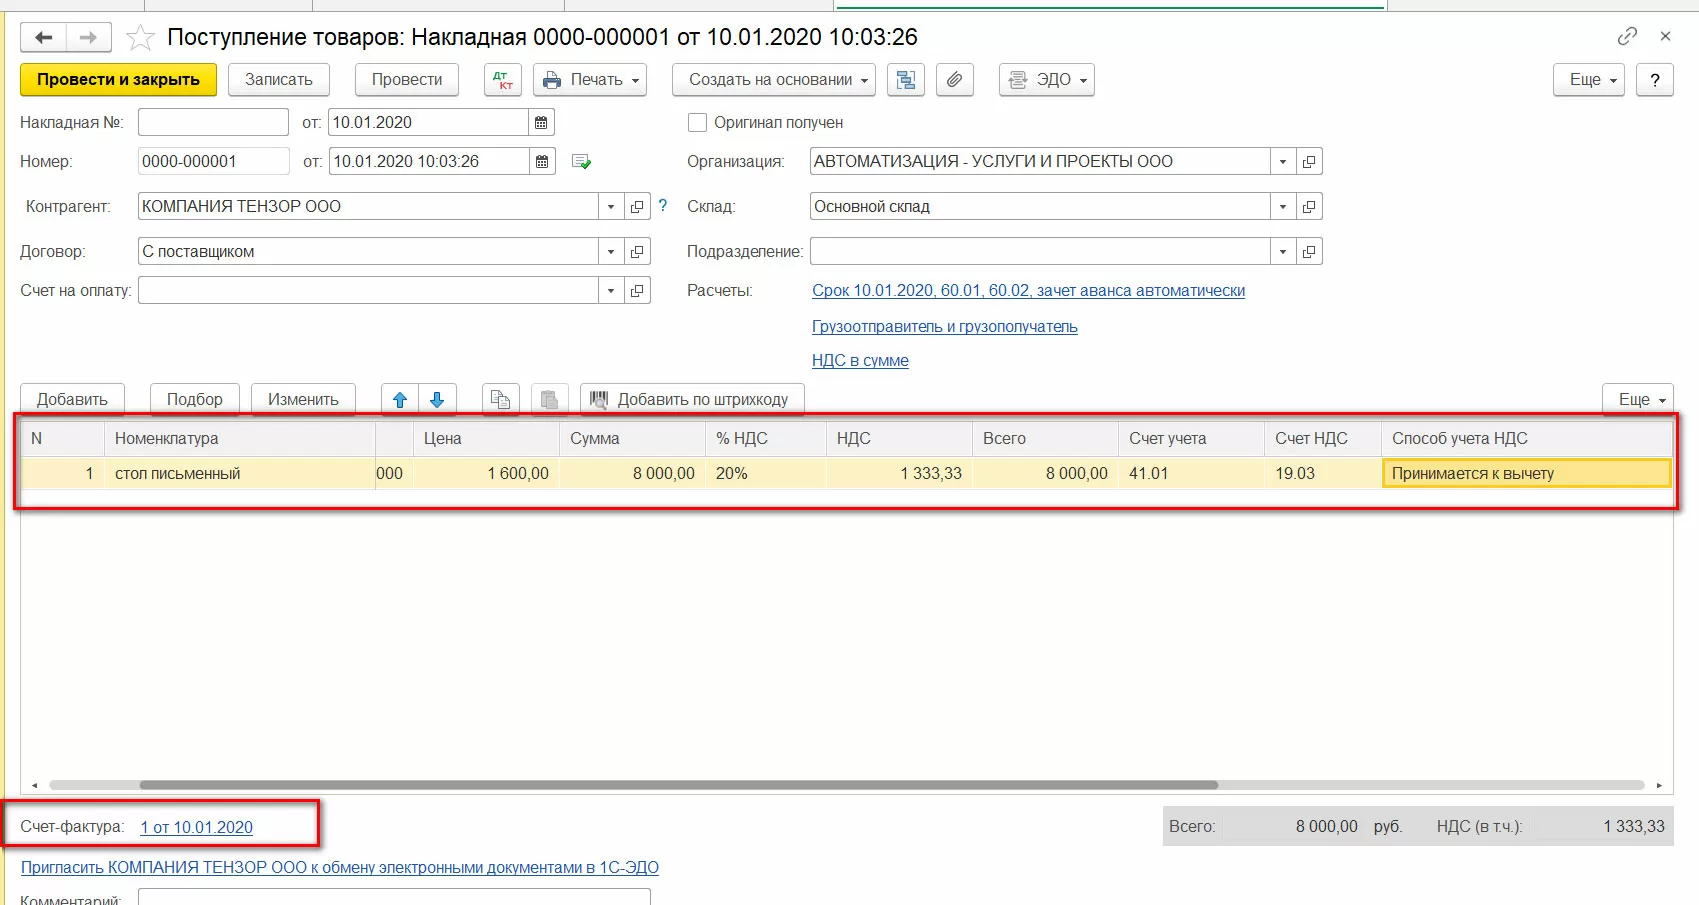Image resolution: width=1699 pixels, height=905 pixels.
Task: Expand Организация dropdown list
Action: tap(1283, 161)
